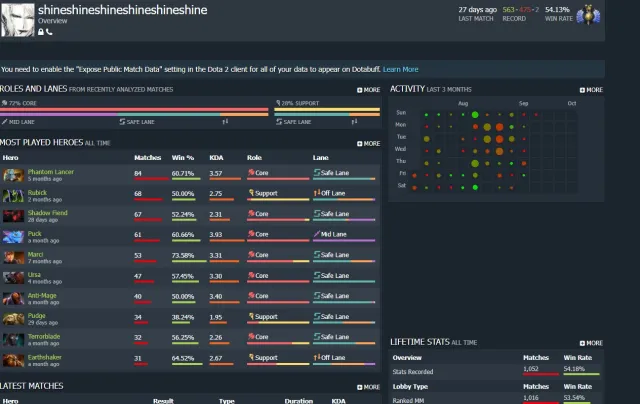Expand MORE for Roles and Lanes
Screen dimensions: 640x404
369,90
